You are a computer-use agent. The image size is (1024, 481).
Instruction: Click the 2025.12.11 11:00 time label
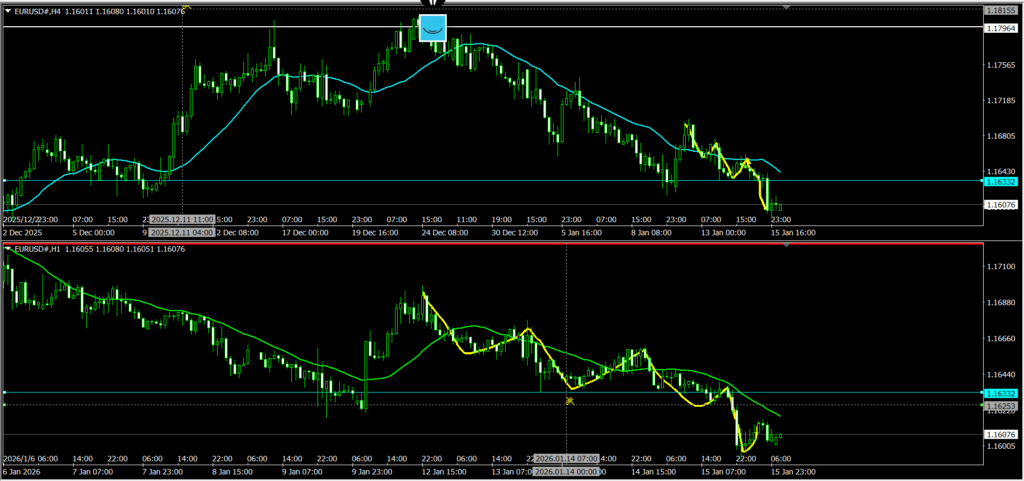click(182, 219)
